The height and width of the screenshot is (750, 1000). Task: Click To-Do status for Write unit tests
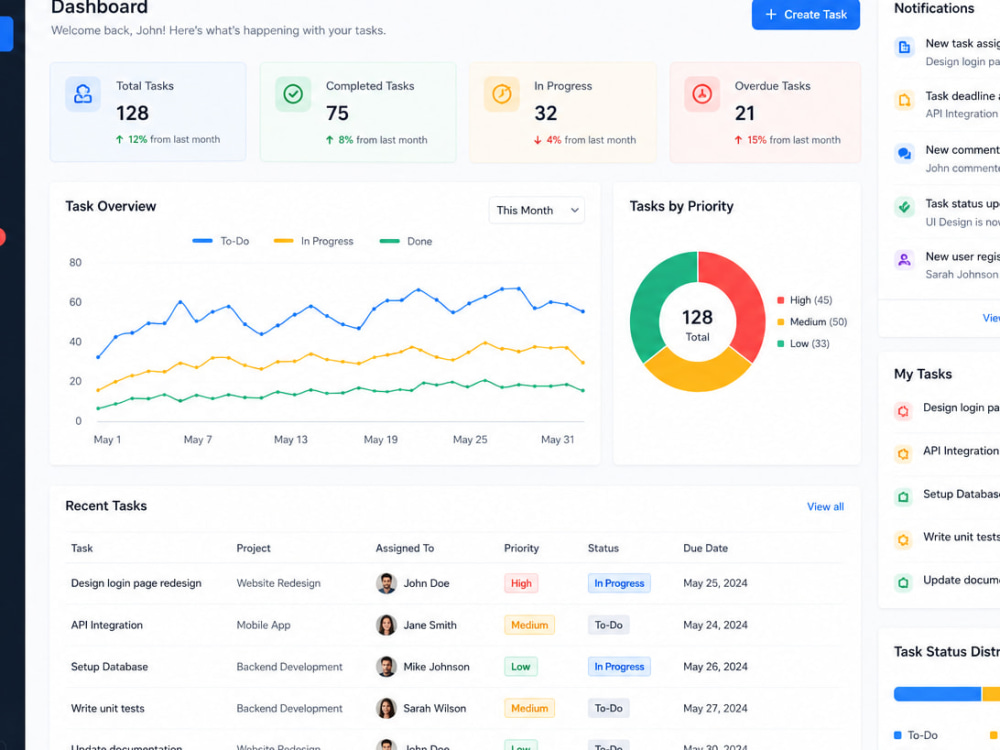click(608, 708)
